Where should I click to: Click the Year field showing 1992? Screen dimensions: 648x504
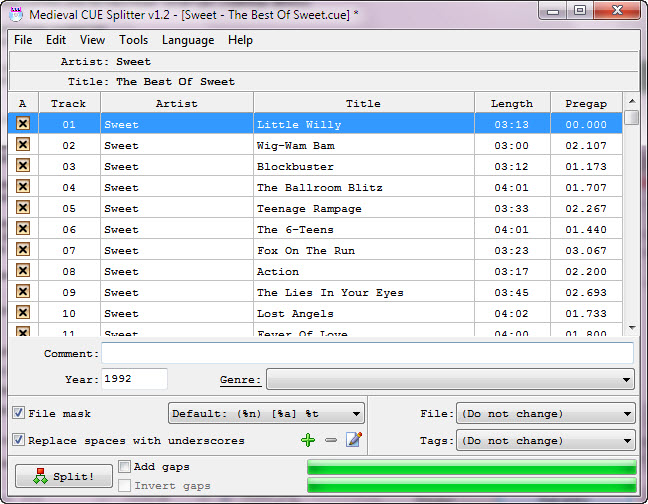[x=134, y=379]
